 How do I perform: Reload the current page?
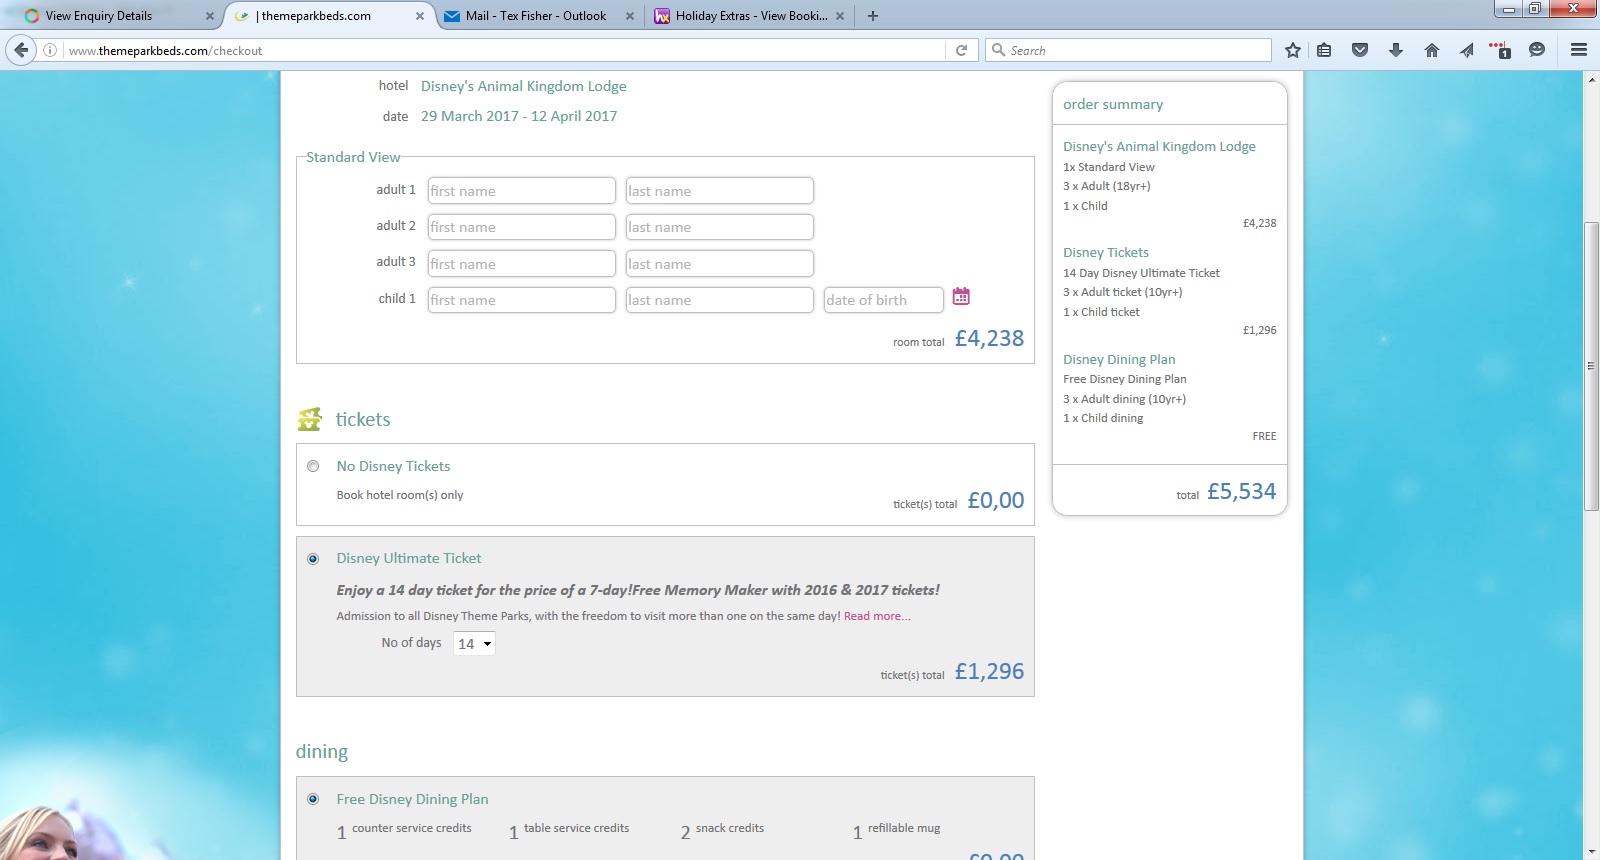(961, 50)
